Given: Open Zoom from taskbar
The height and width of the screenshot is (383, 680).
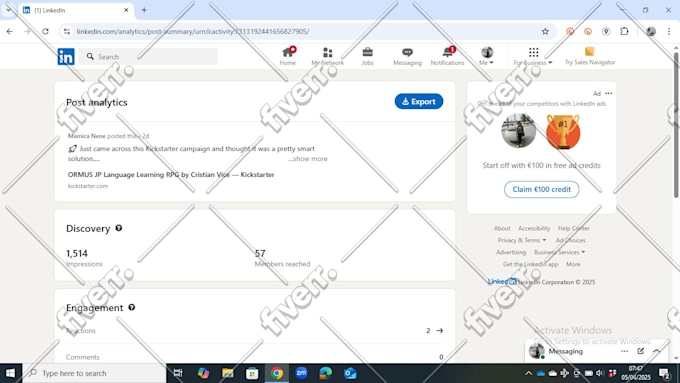Looking at the screenshot, I should [301, 373].
